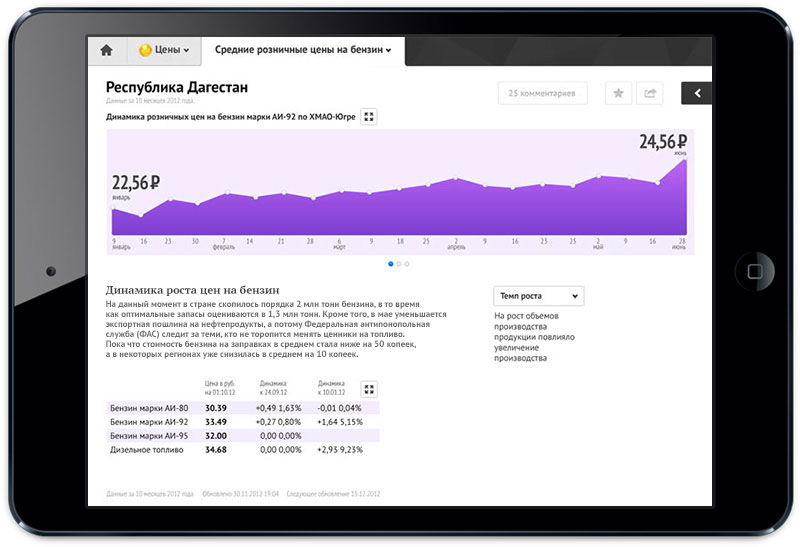Open the Темп роста dropdown
Viewport: 800px width, 547px height.
click(538, 296)
